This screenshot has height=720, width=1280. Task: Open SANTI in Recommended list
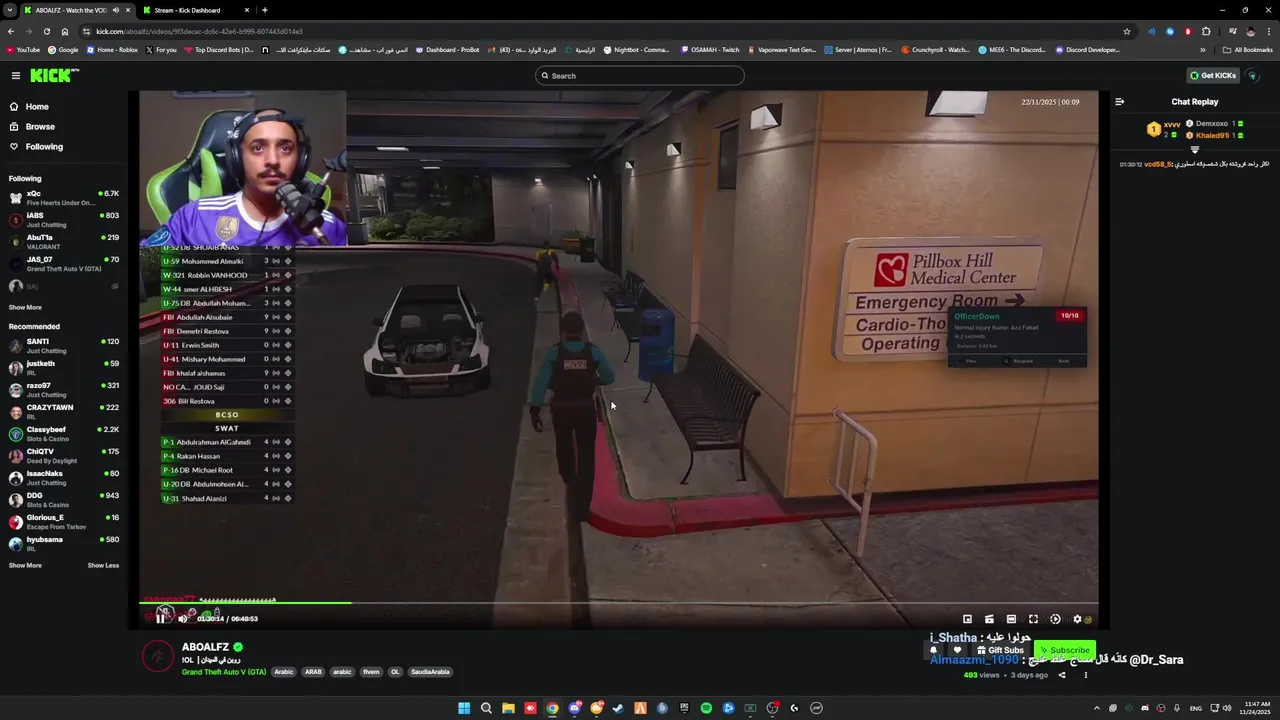coord(64,346)
